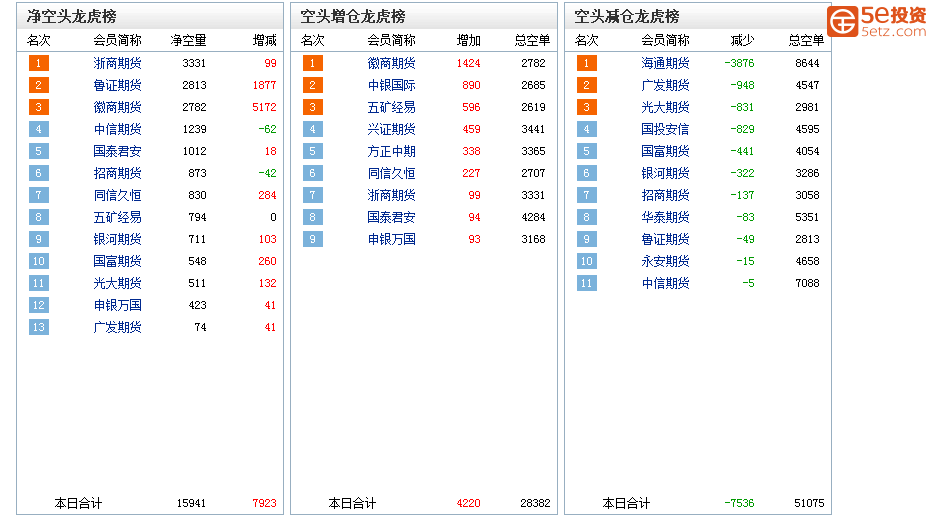Click the decrease total -7536
Image resolution: width=934 pixels, height=527 pixels.
click(739, 504)
